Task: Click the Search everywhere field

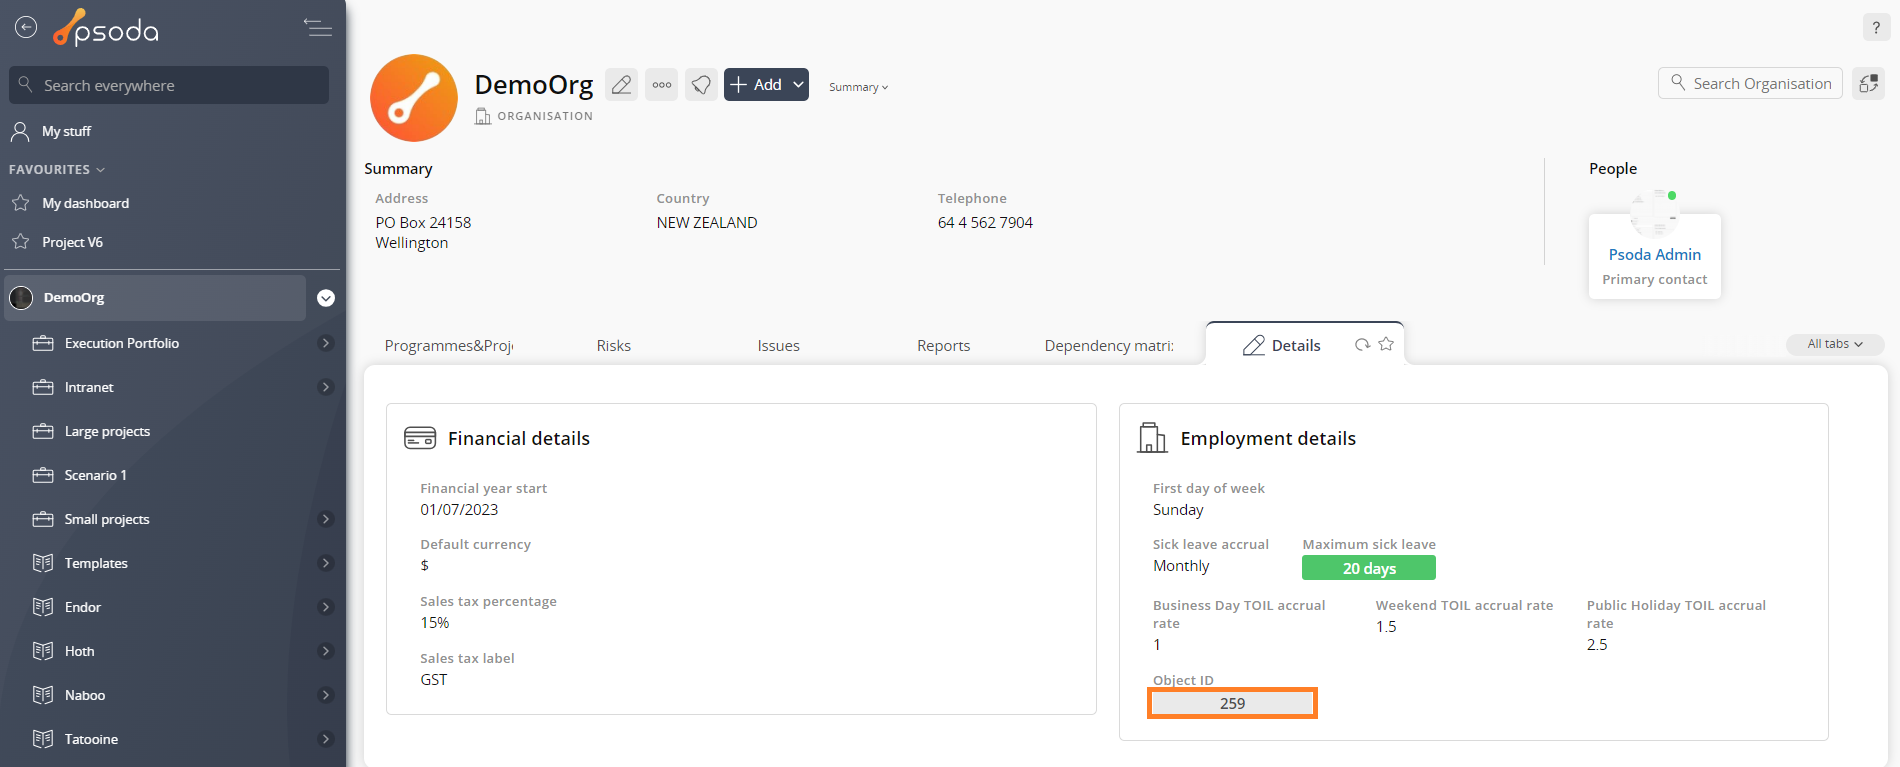Action: coord(169,85)
